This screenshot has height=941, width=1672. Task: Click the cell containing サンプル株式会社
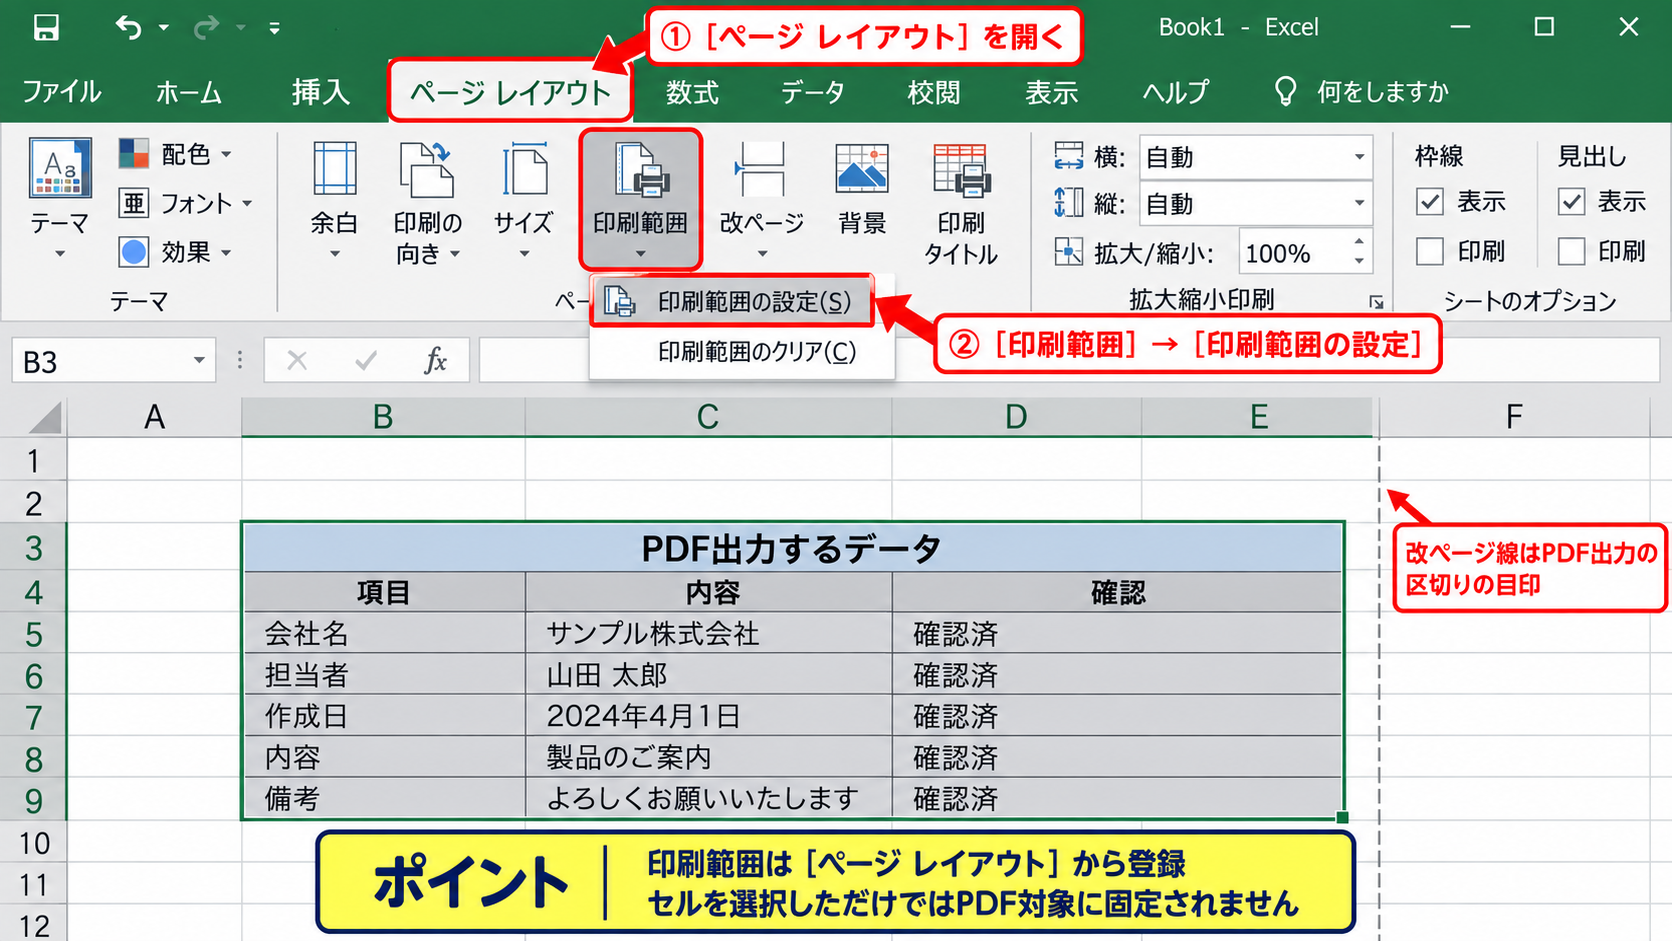[x=708, y=633]
